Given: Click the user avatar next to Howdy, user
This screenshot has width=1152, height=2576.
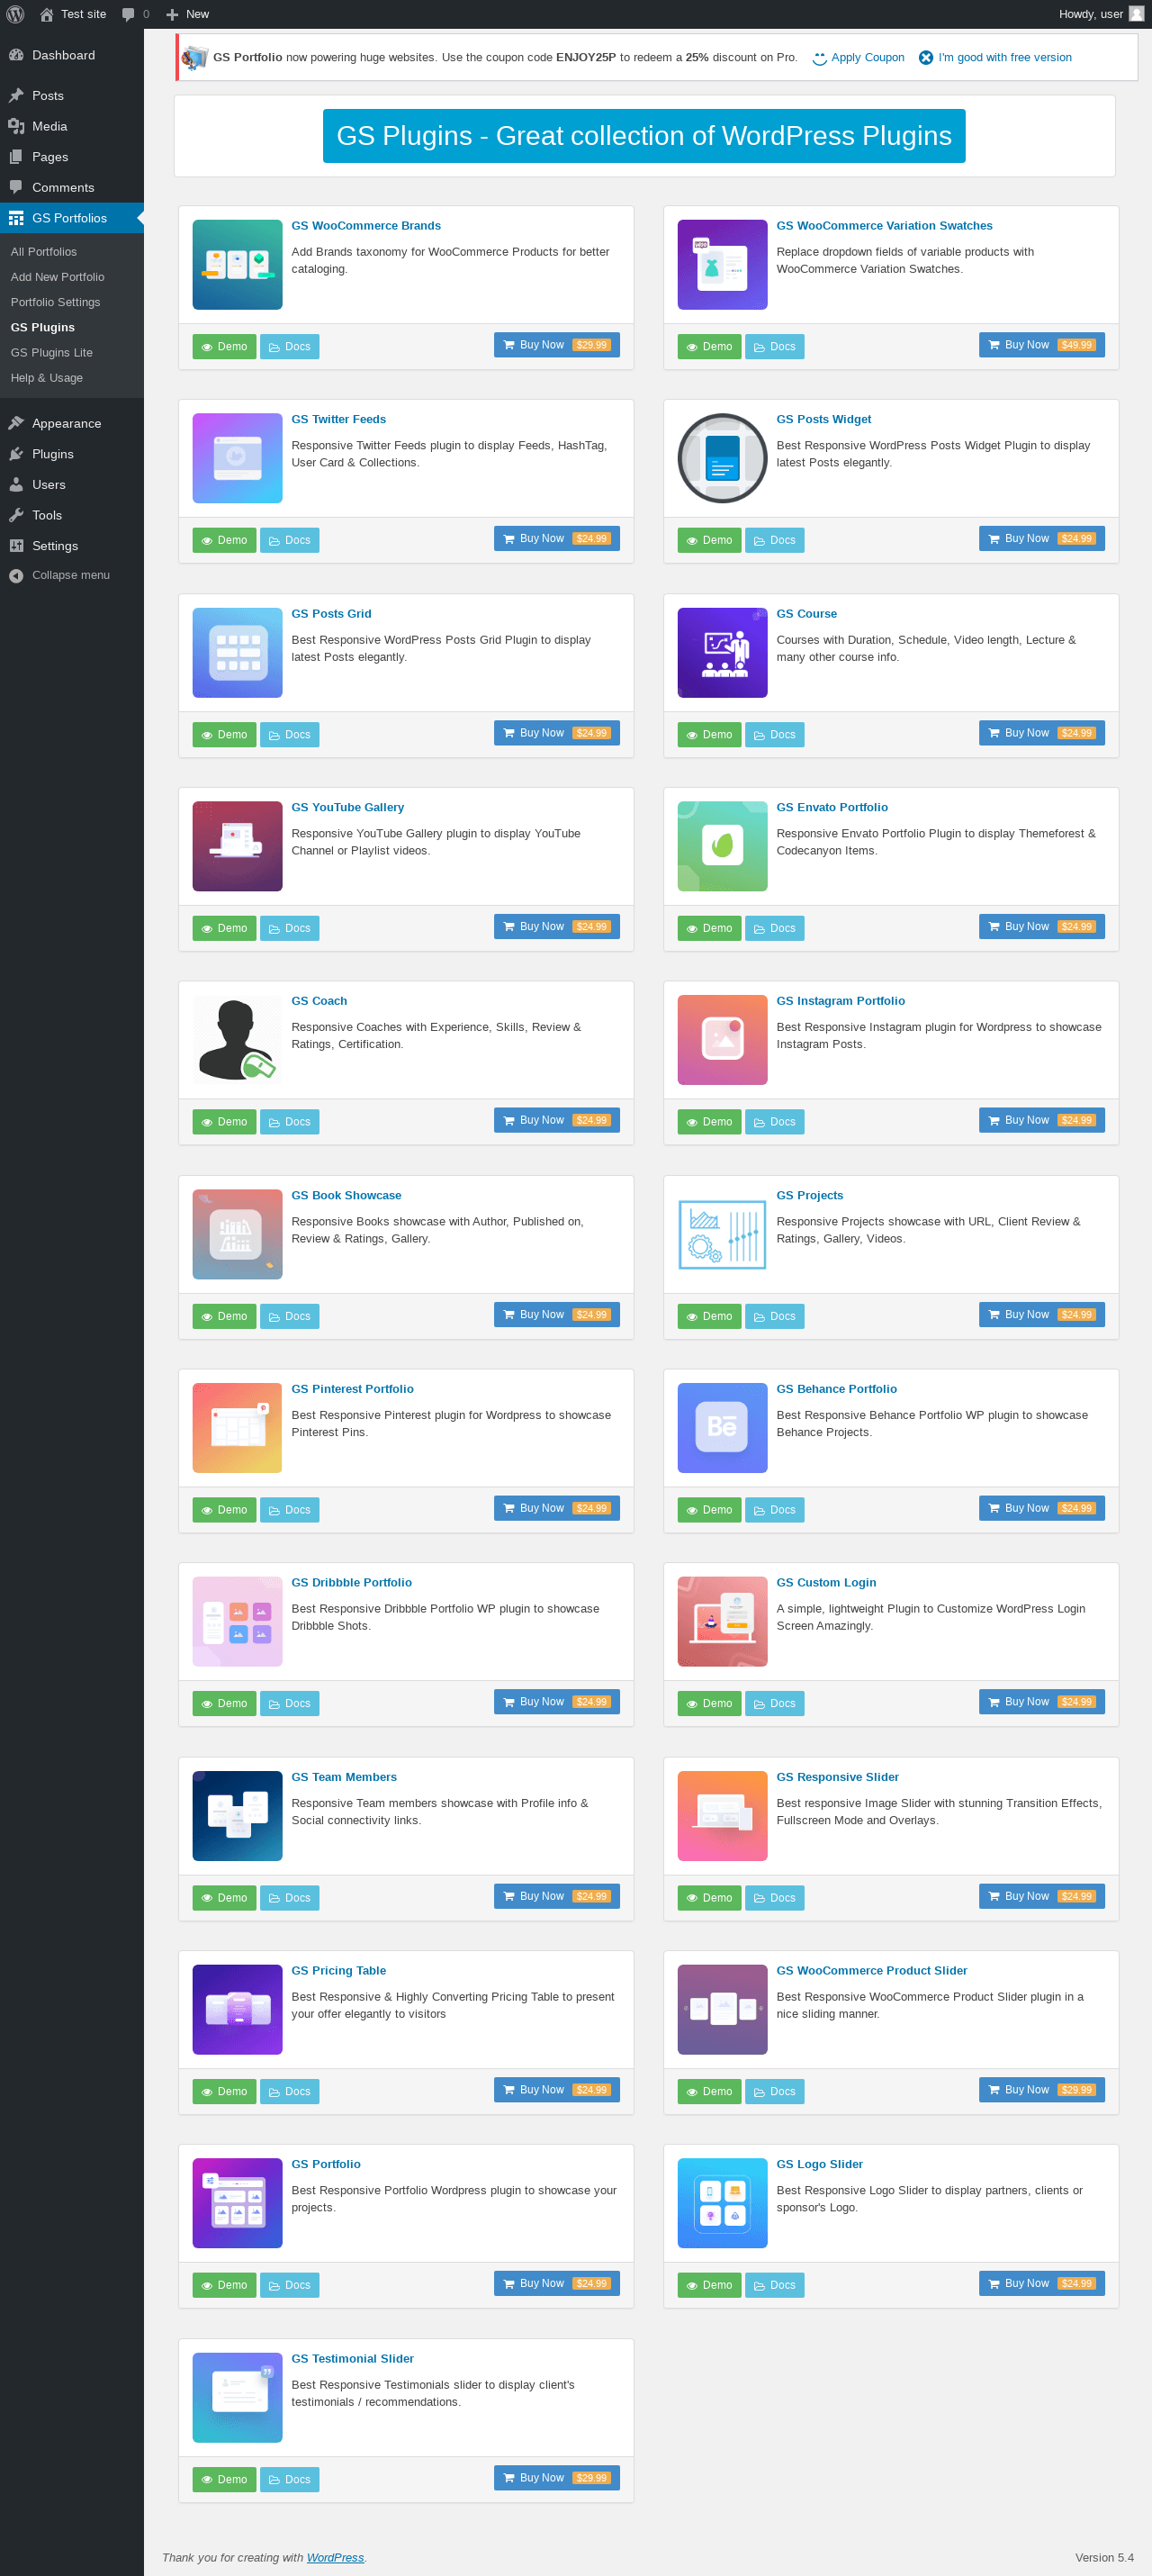Looking at the screenshot, I should pyautogui.click(x=1136, y=14).
